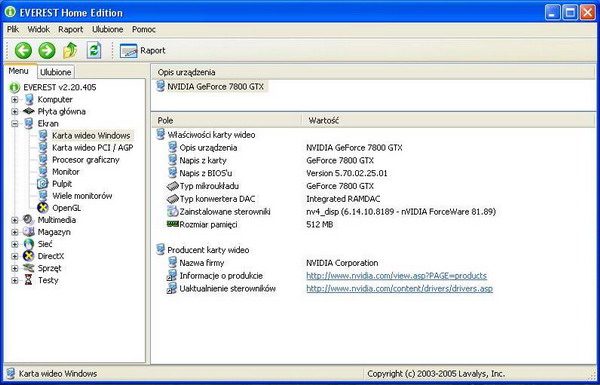This screenshot has height=385, width=600.
Task: Open the Raport toolbar button
Action: [x=142, y=51]
